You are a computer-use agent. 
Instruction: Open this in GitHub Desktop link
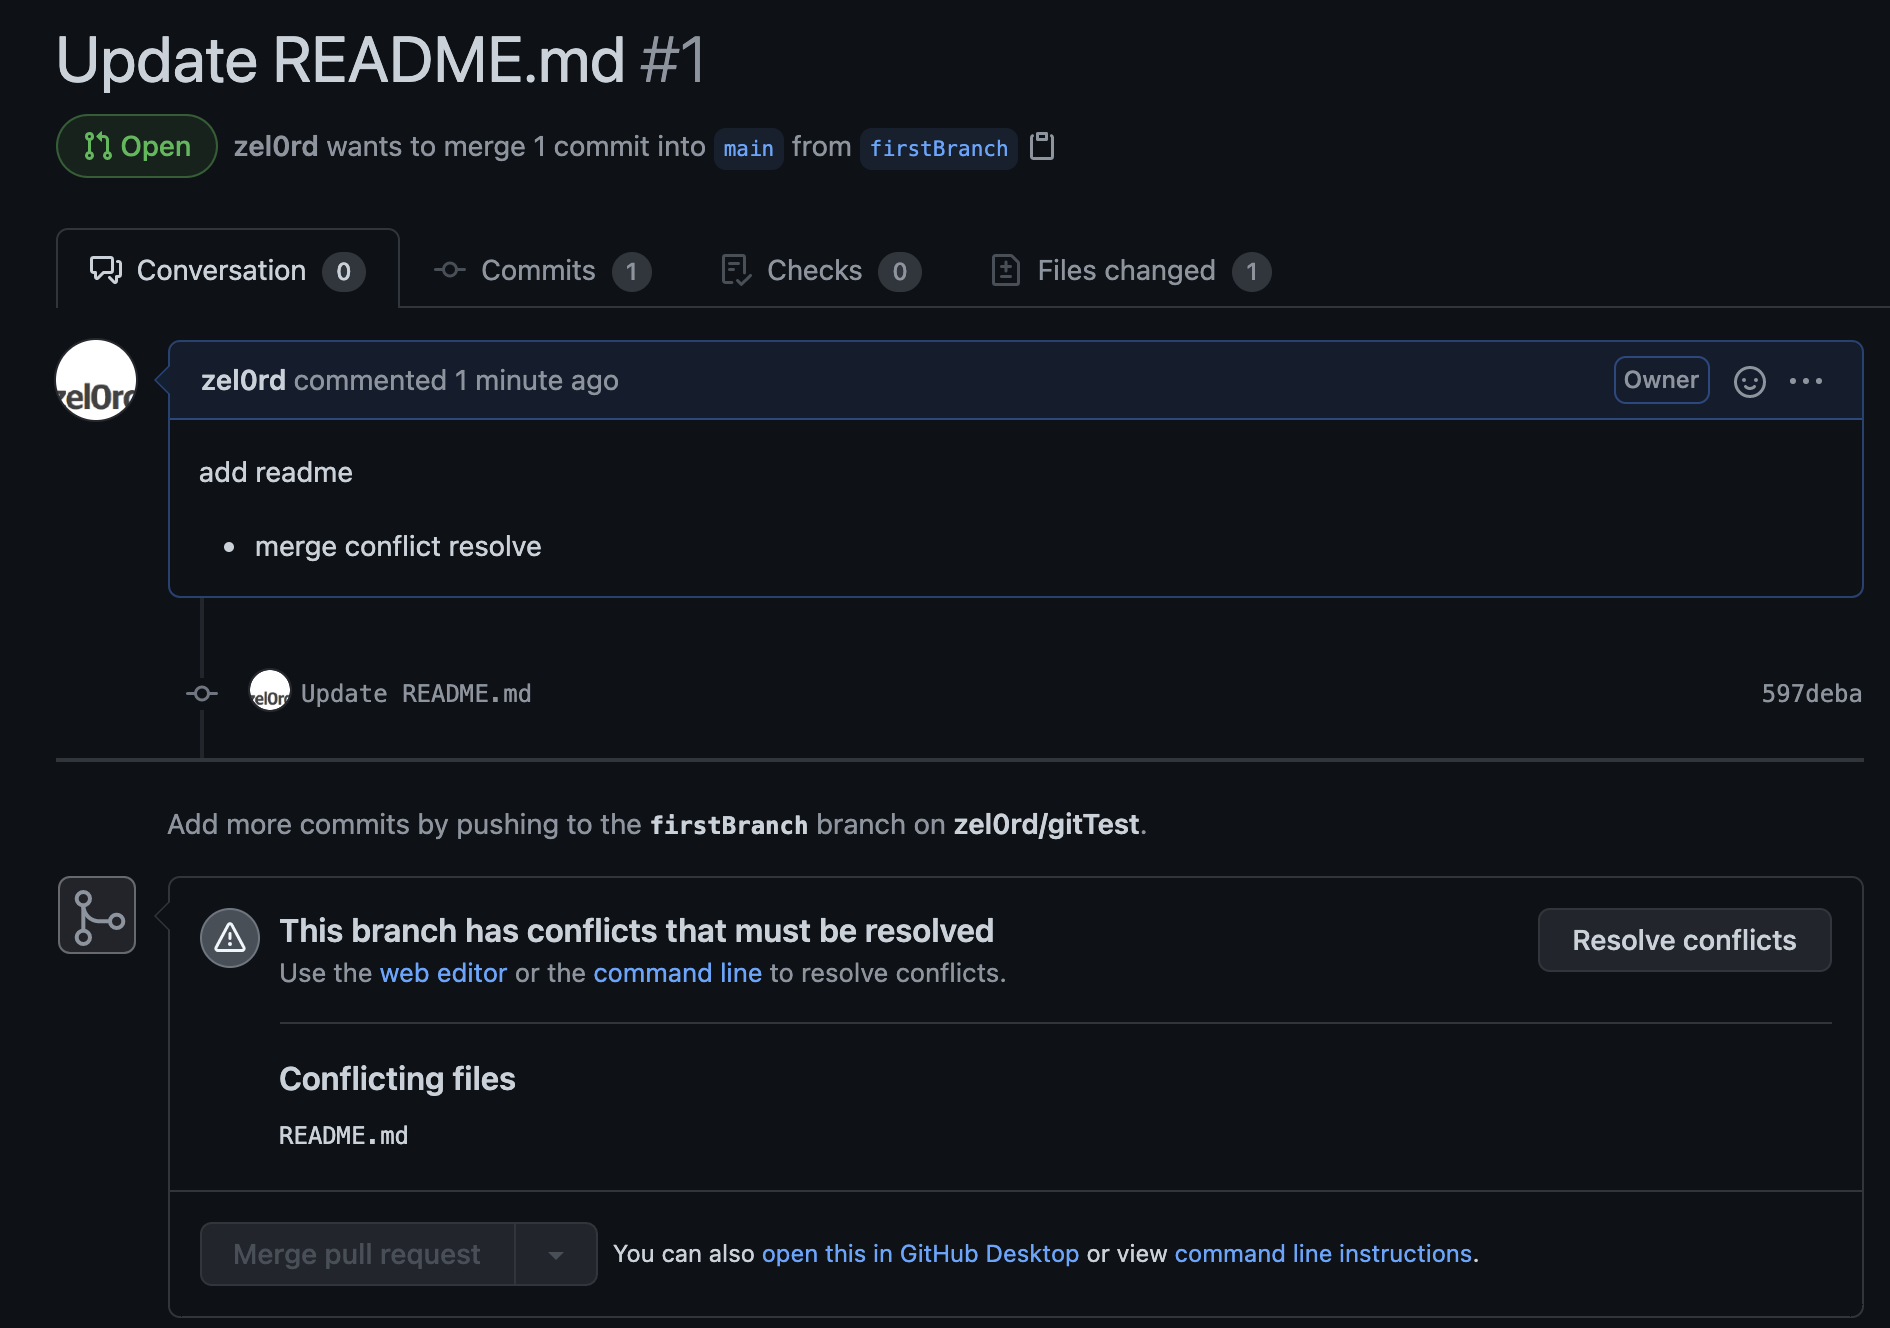(920, 1254)
